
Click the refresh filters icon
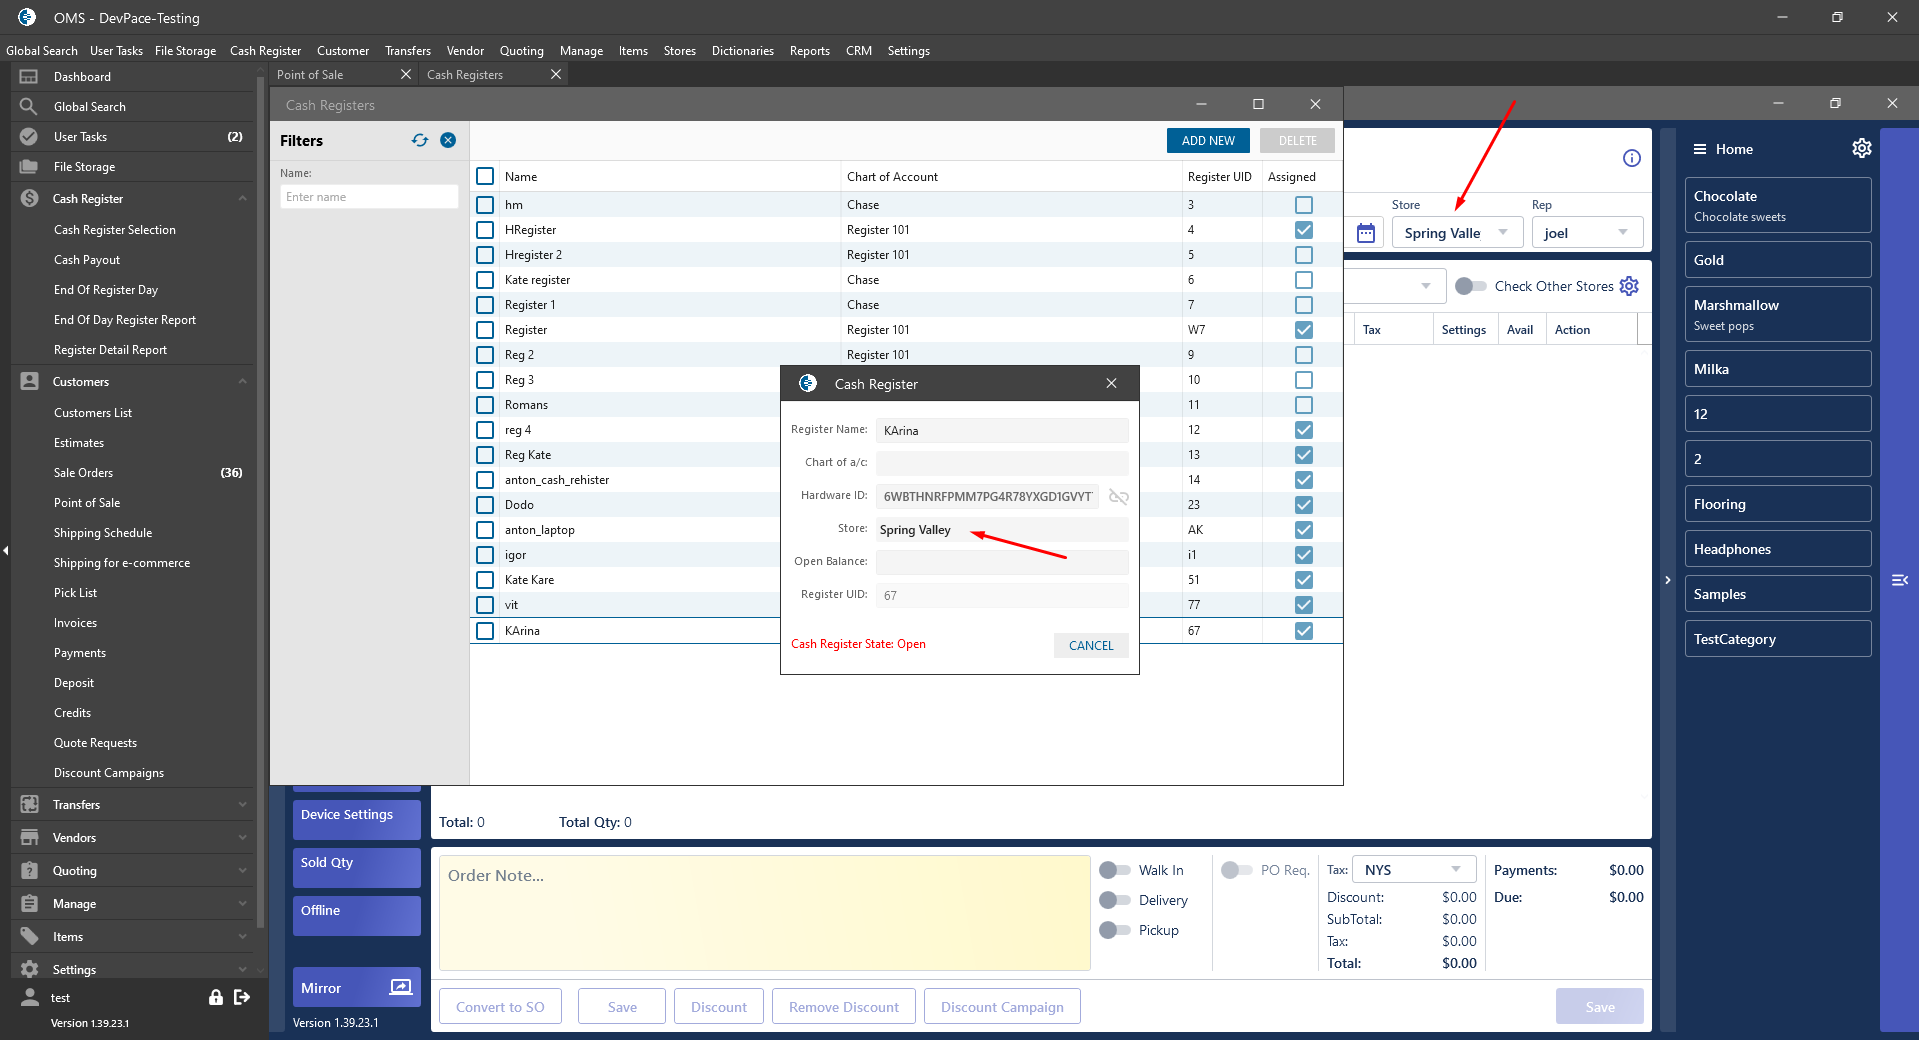420,141
